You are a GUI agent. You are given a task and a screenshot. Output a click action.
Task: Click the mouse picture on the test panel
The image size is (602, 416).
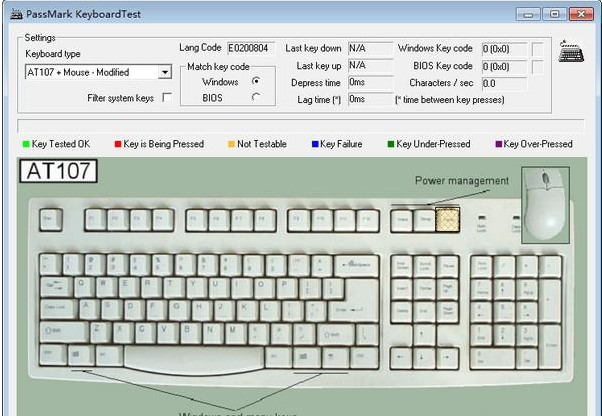545,205
